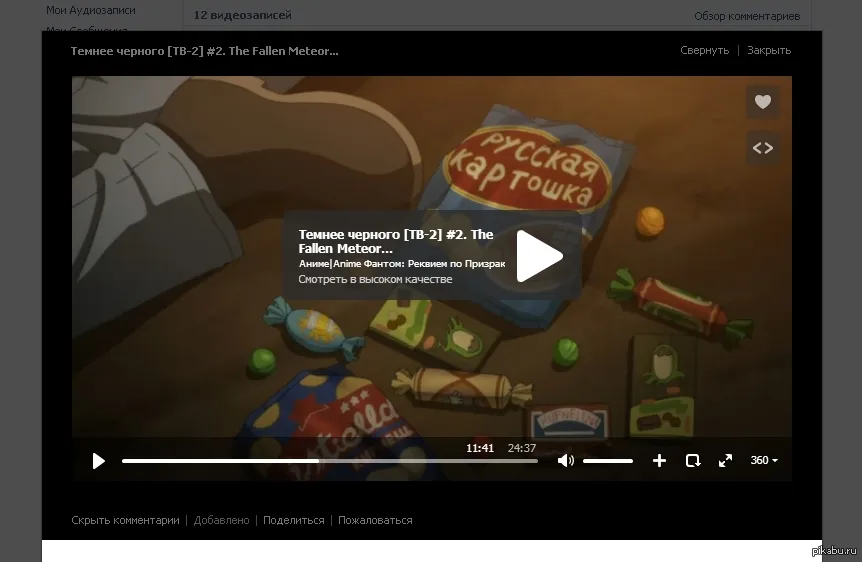The image size is (862, 562).
Task: Click the 11:41 current time label
Action: tap(480, 448)
